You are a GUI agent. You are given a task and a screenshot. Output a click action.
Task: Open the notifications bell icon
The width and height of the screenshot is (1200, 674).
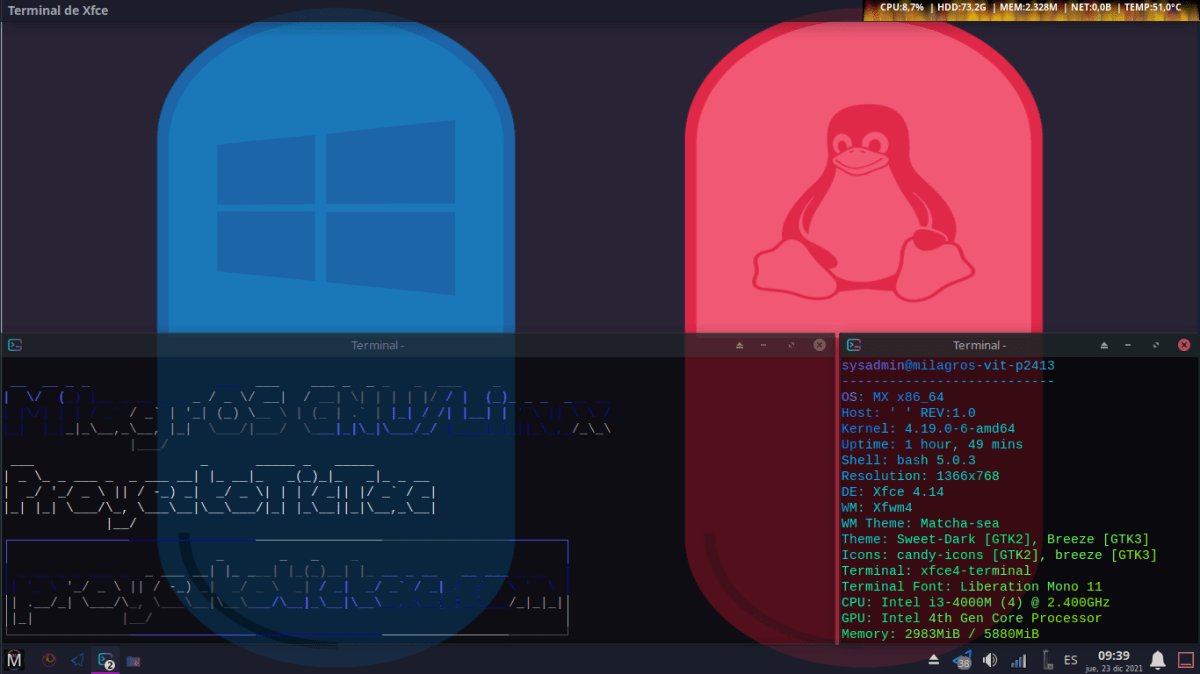[x=1157, y=660]
